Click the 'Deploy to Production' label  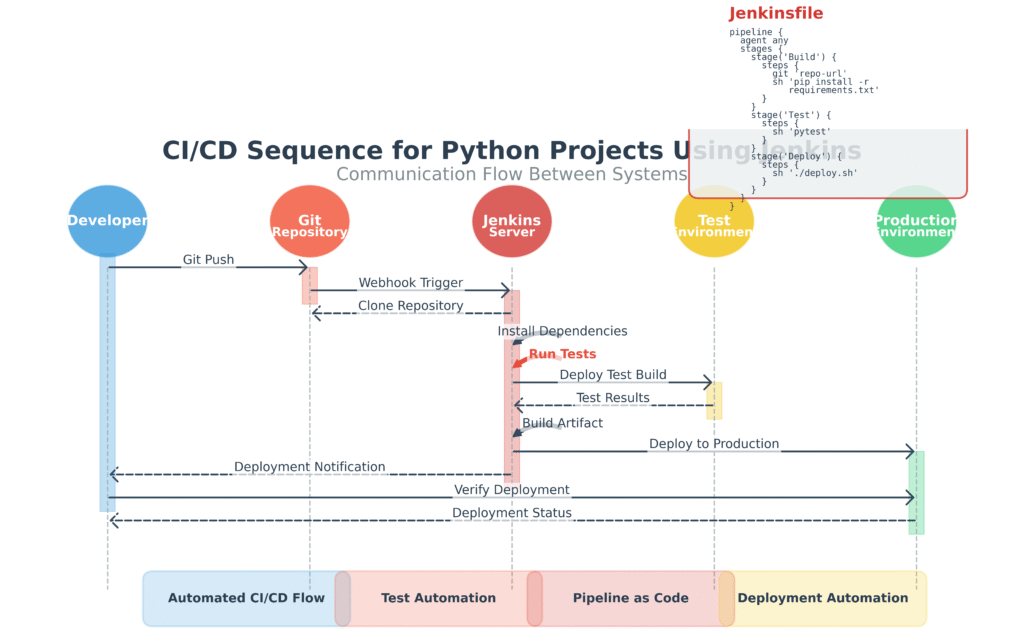[x=714, y=444]
